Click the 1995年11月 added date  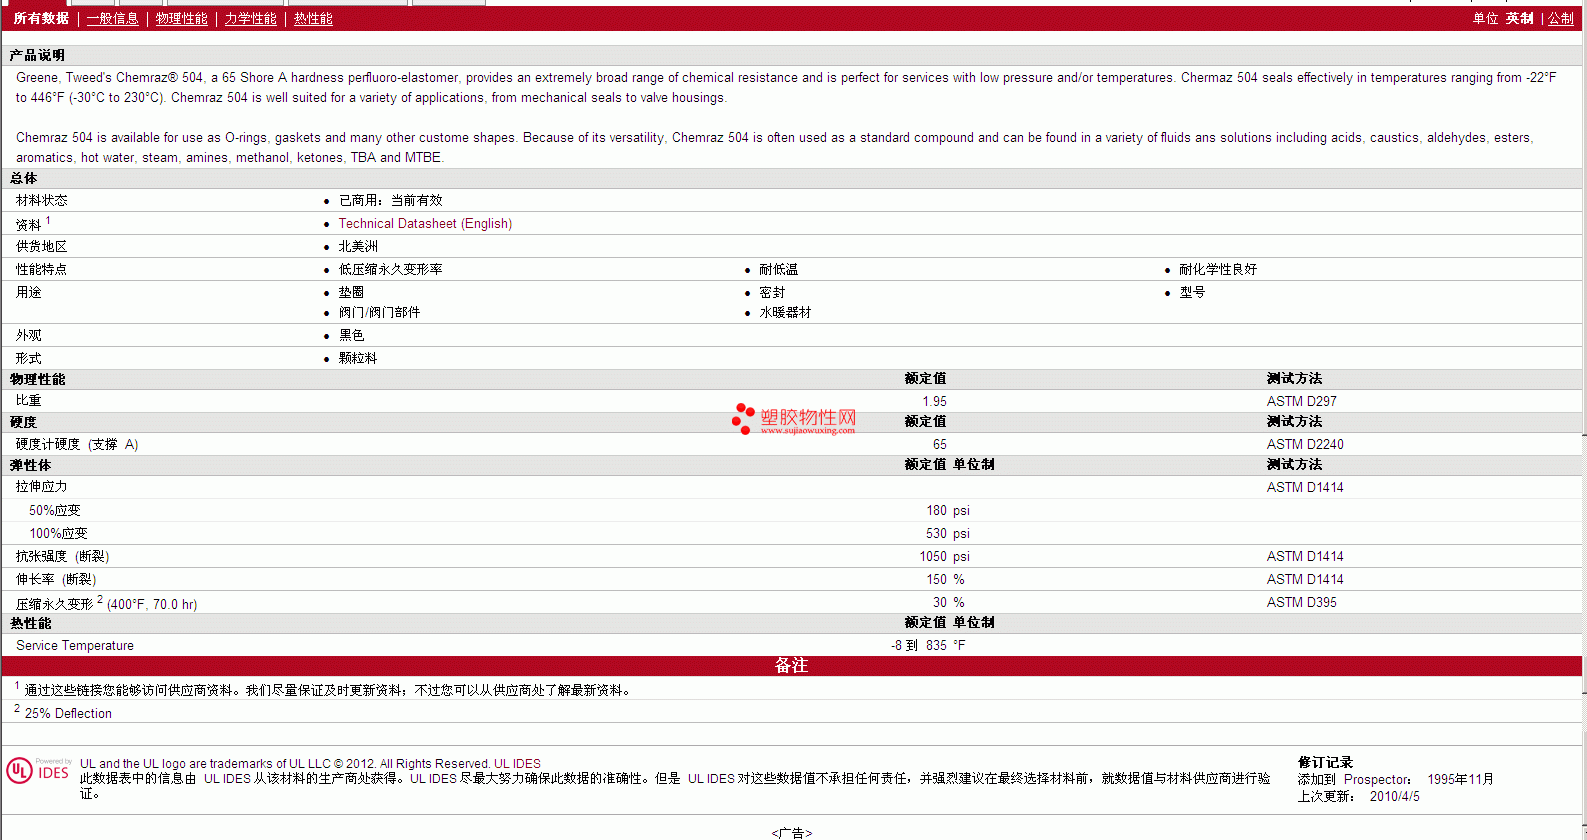click(1460, 779)
